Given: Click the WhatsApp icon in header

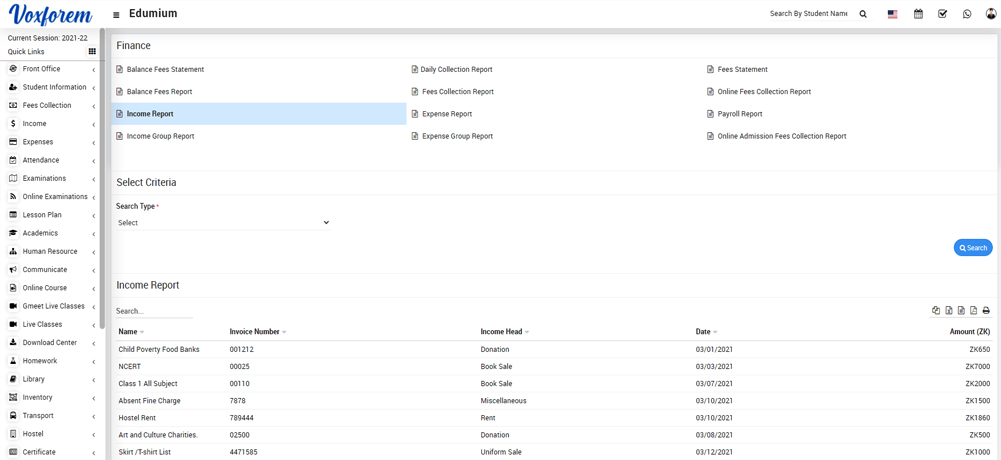Looking at the screenshot, I should click(x=967, y=14).
